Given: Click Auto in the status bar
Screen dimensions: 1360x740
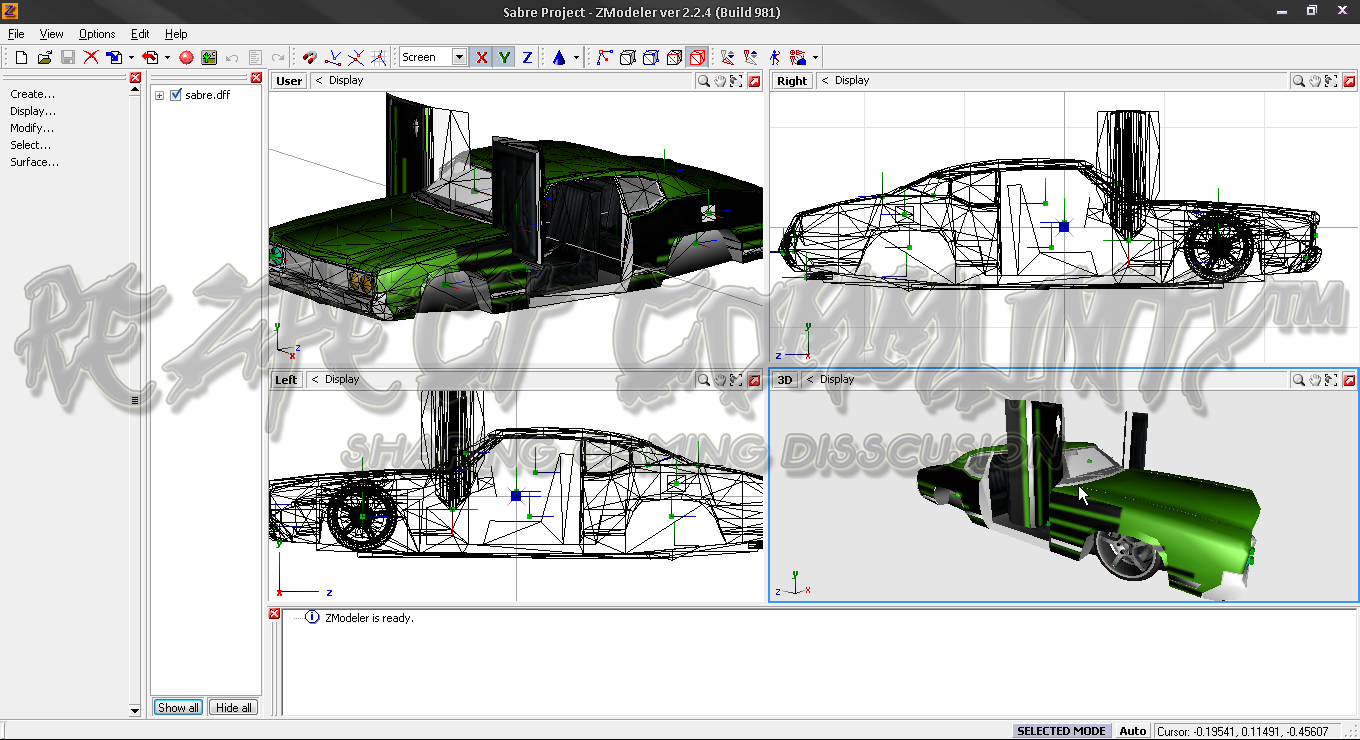Looking at the screenshot, I should click(1133, 731).
